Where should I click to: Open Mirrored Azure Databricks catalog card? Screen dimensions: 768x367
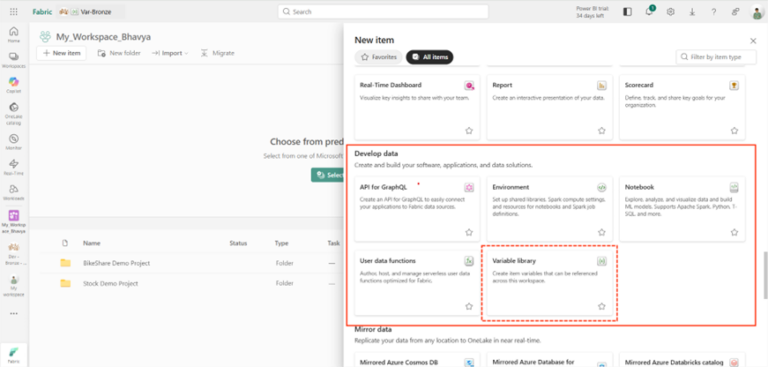pos(682,360)
